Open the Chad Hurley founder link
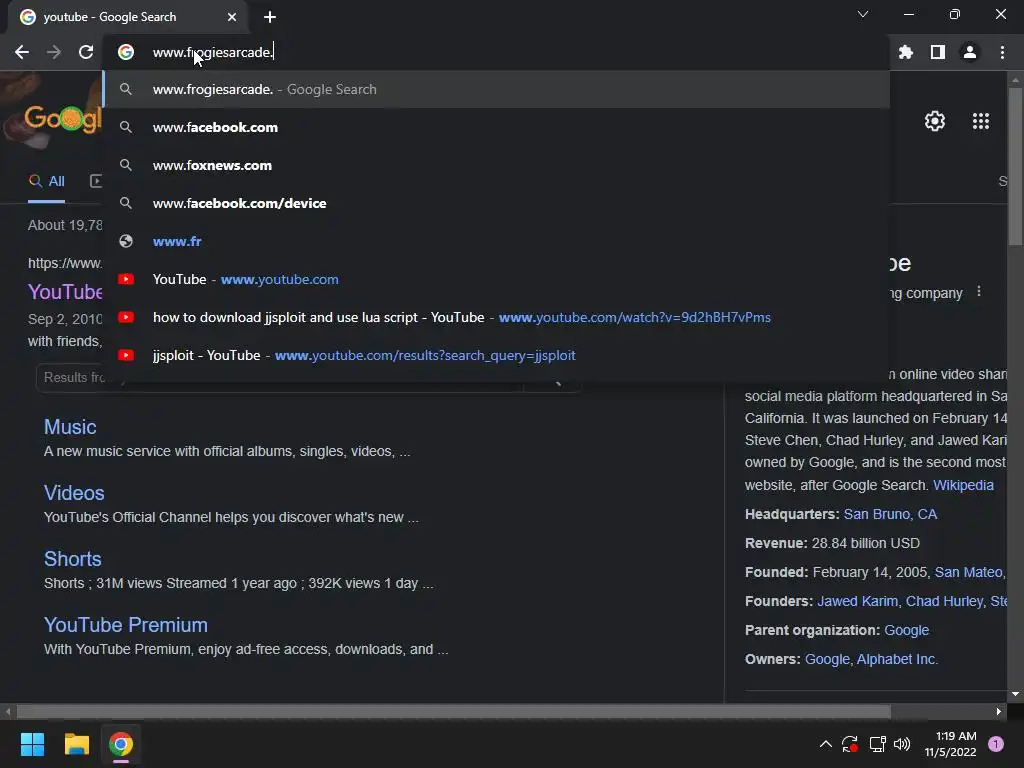This screenshot has height=768, width=1024. click(944, 601)
